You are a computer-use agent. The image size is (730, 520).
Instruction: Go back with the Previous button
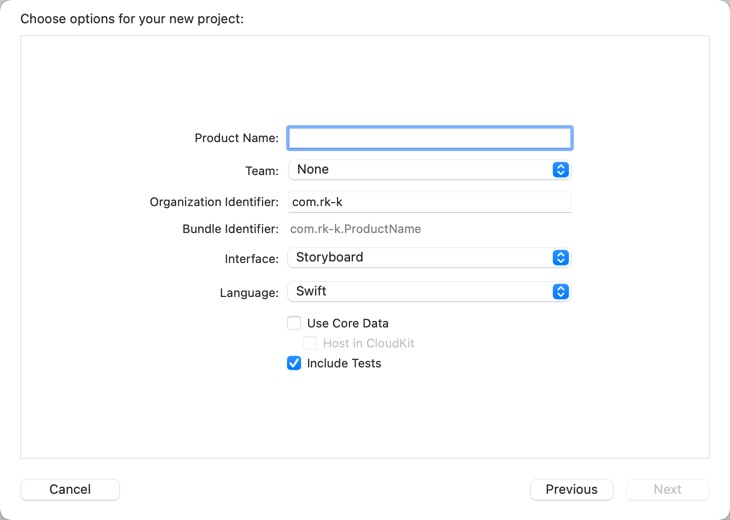[x=571, y=489]
